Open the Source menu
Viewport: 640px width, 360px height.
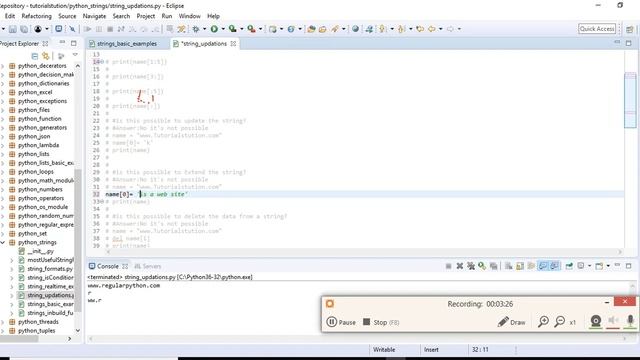(x=67, y=16)
